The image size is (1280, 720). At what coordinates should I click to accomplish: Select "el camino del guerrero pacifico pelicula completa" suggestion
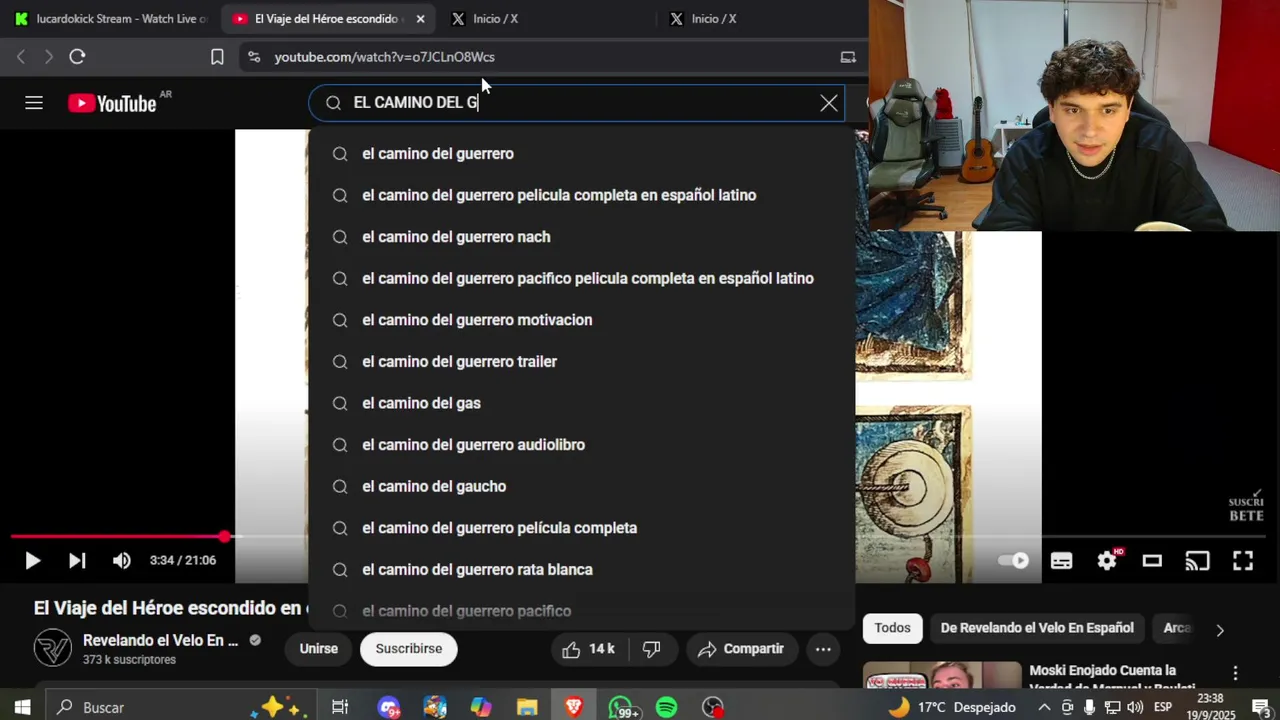[x=582, y=279]
